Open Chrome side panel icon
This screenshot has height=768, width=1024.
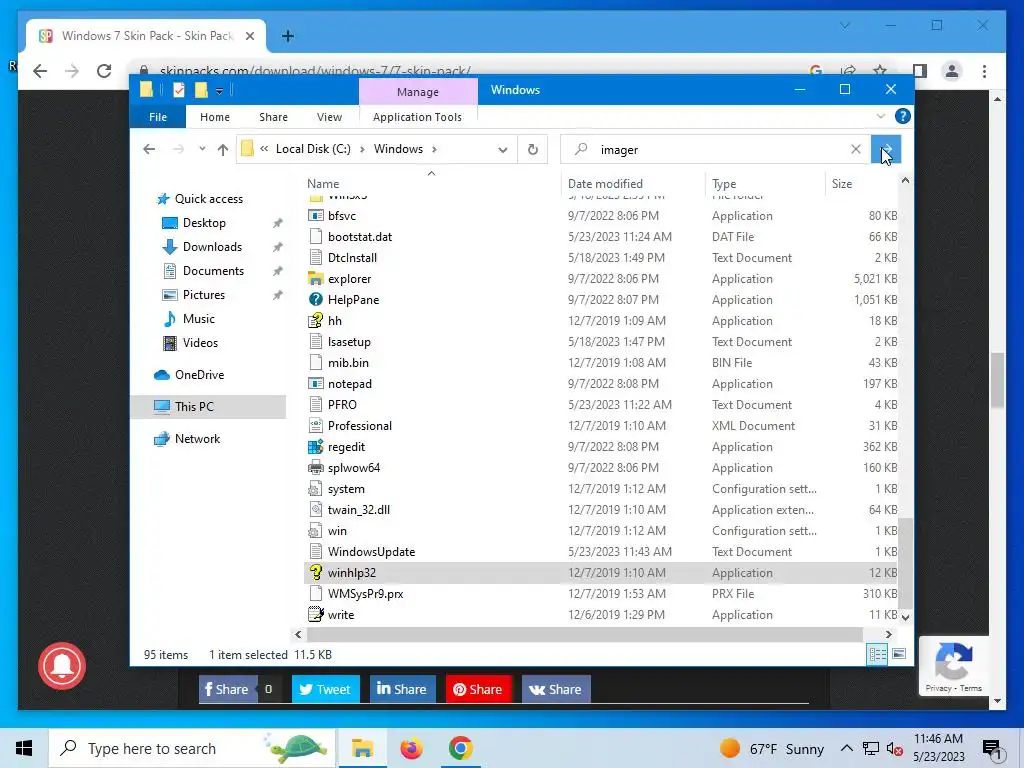point(920,71)
